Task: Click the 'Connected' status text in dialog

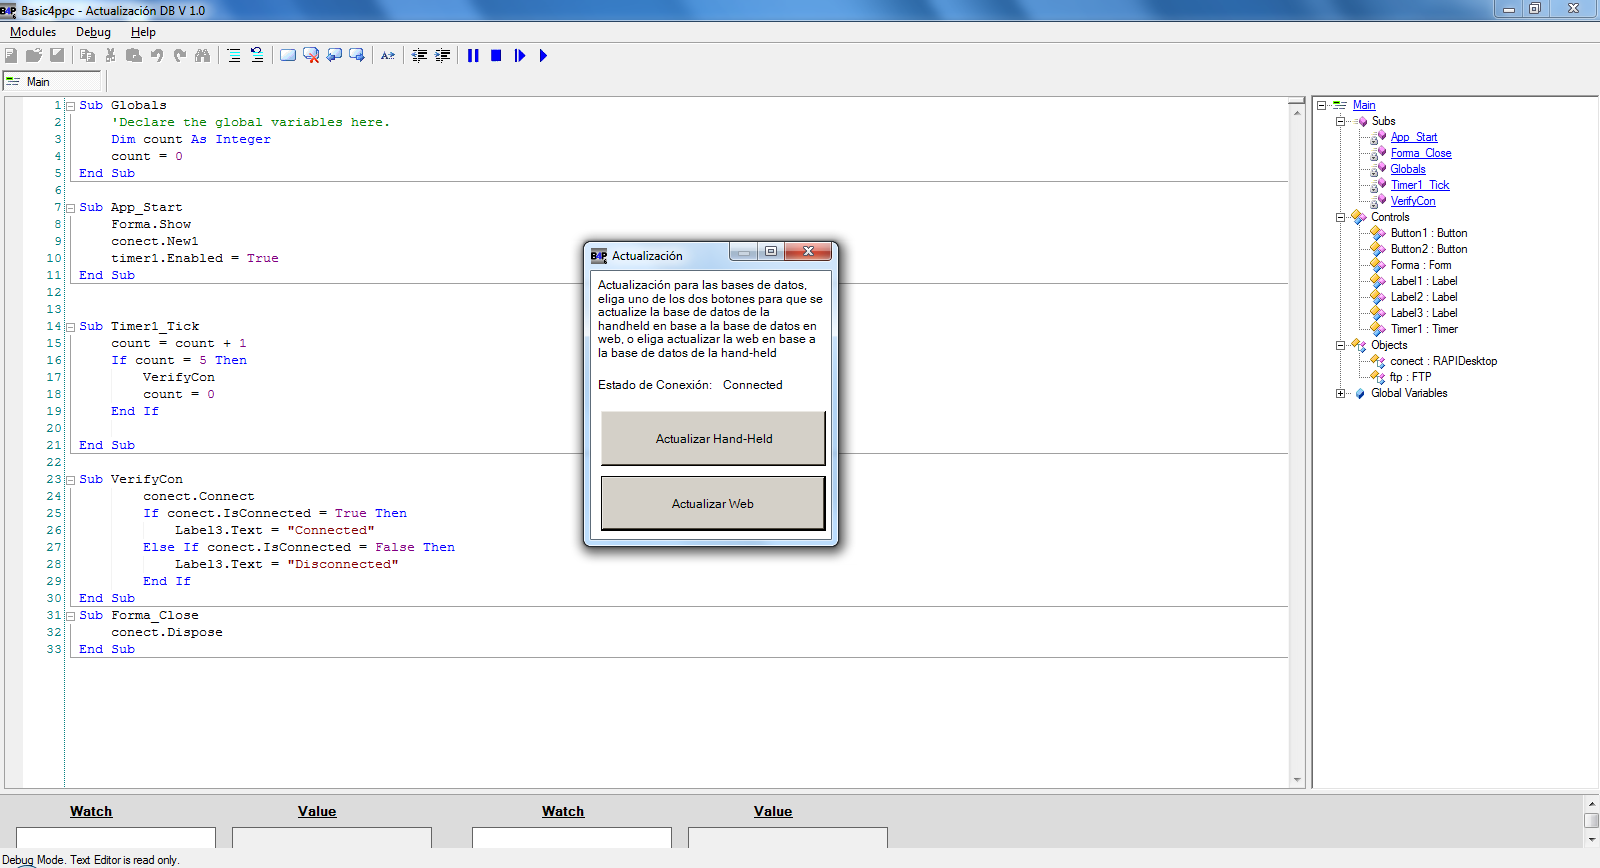Action: [753, 385]
